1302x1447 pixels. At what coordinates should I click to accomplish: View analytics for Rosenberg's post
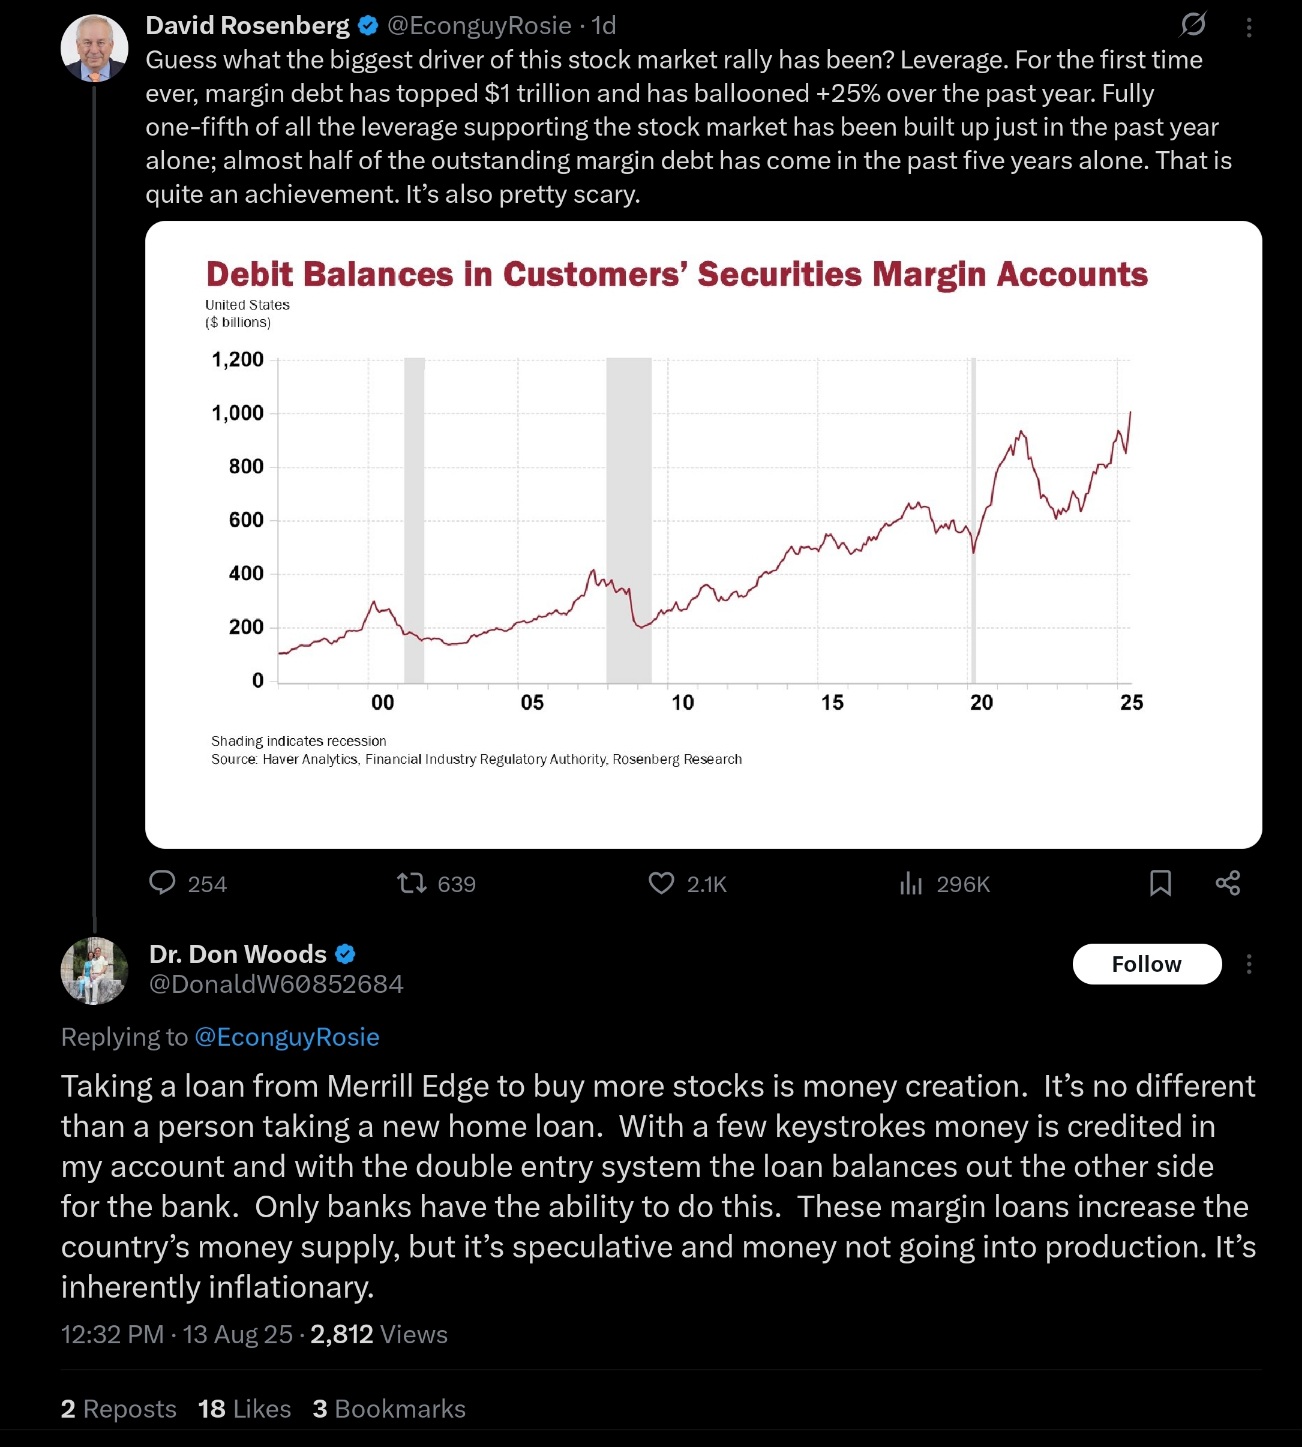point(911,883)
